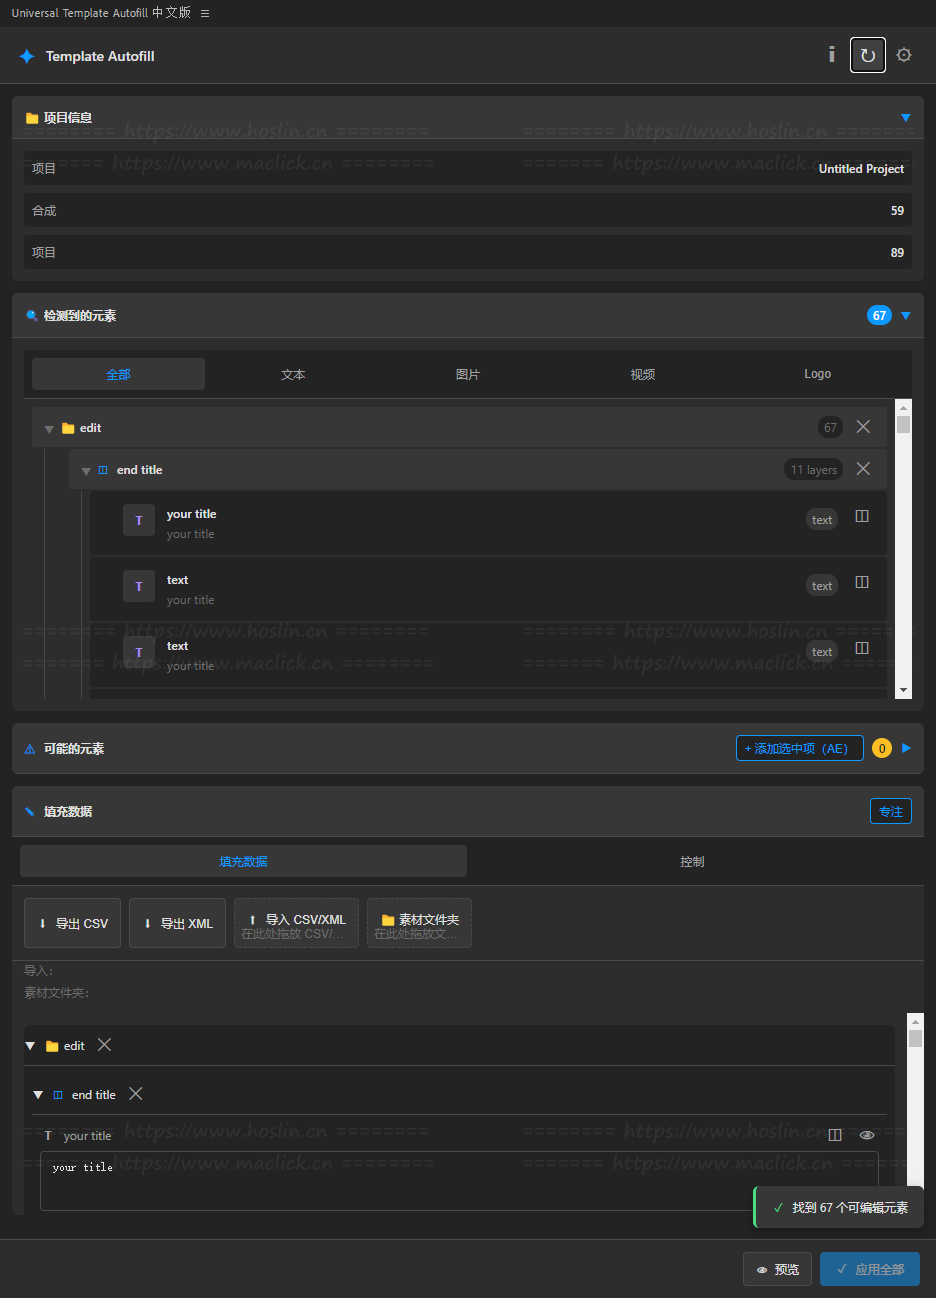This screenshot has height=1298, width=936.
Task: Click text tag on your title row
Action: (822, 520)
